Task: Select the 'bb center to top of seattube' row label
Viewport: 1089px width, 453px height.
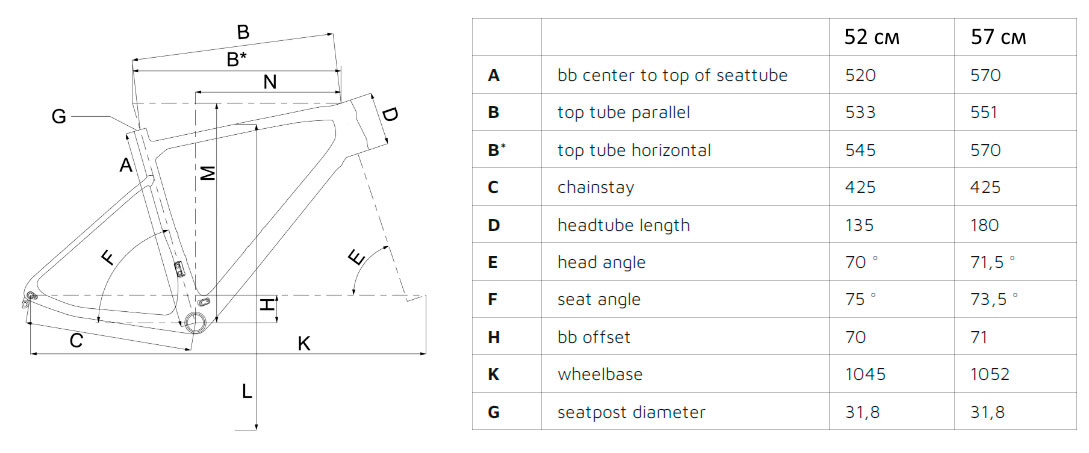Action: [672, 75]
